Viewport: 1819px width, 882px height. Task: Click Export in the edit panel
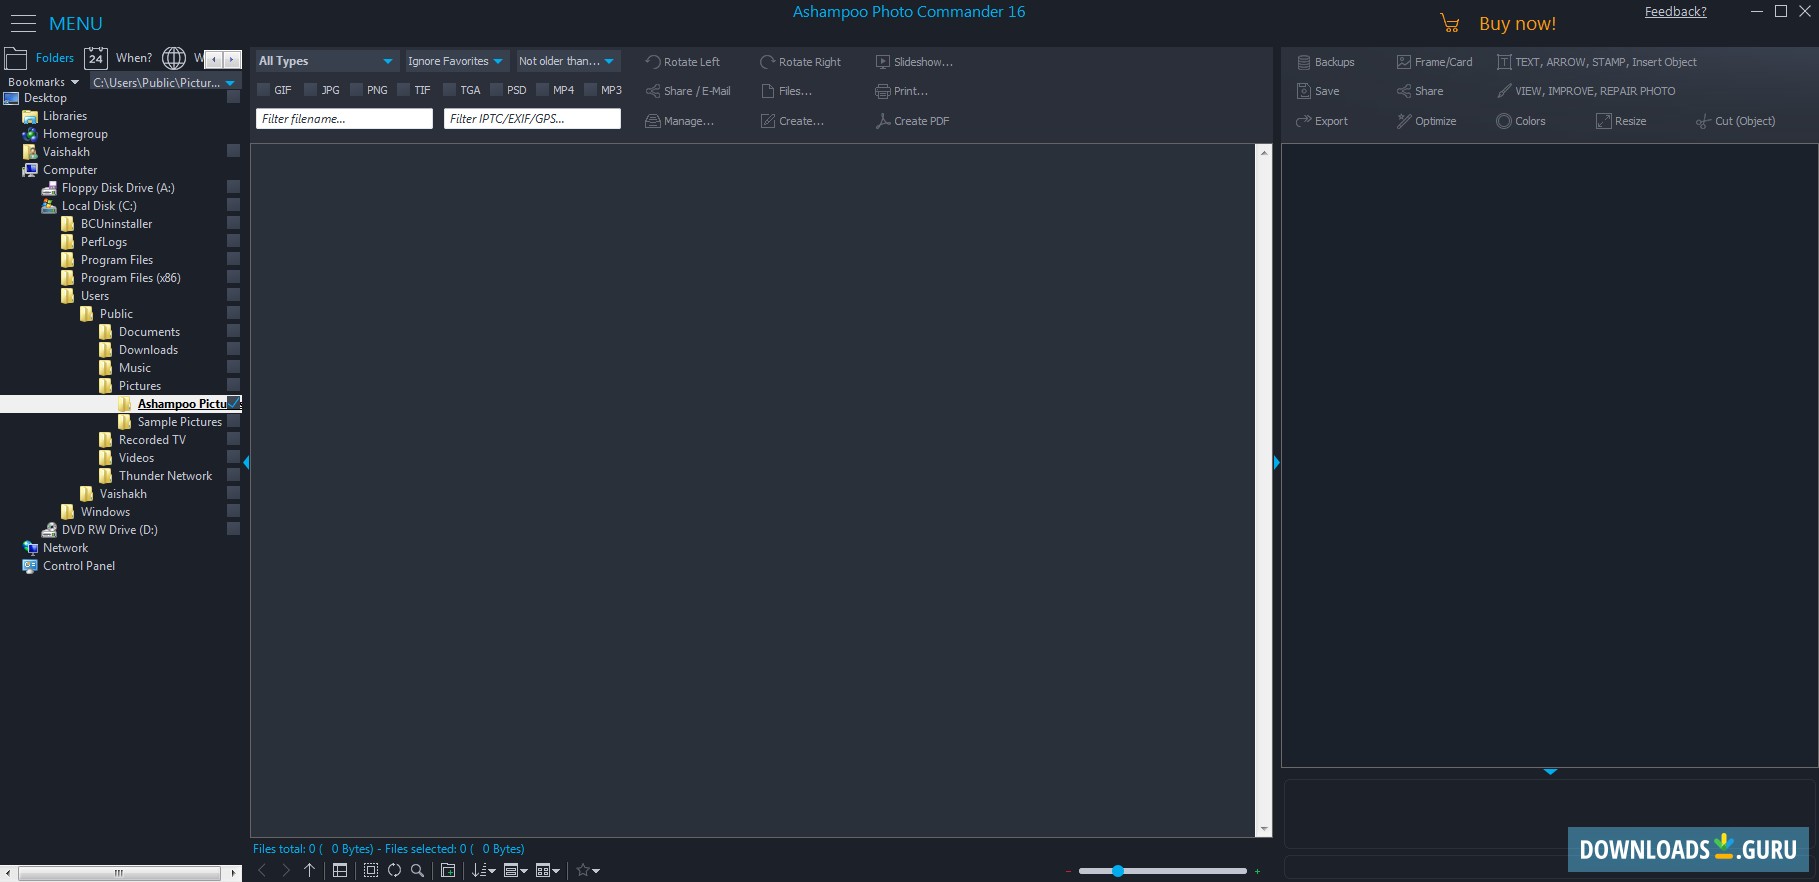tap(1321, 121)
